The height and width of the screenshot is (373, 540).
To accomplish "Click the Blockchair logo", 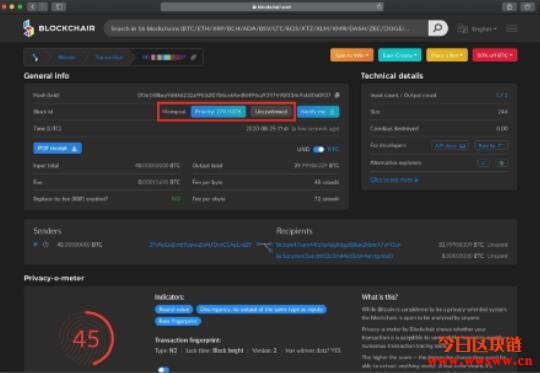I will 59,28.
